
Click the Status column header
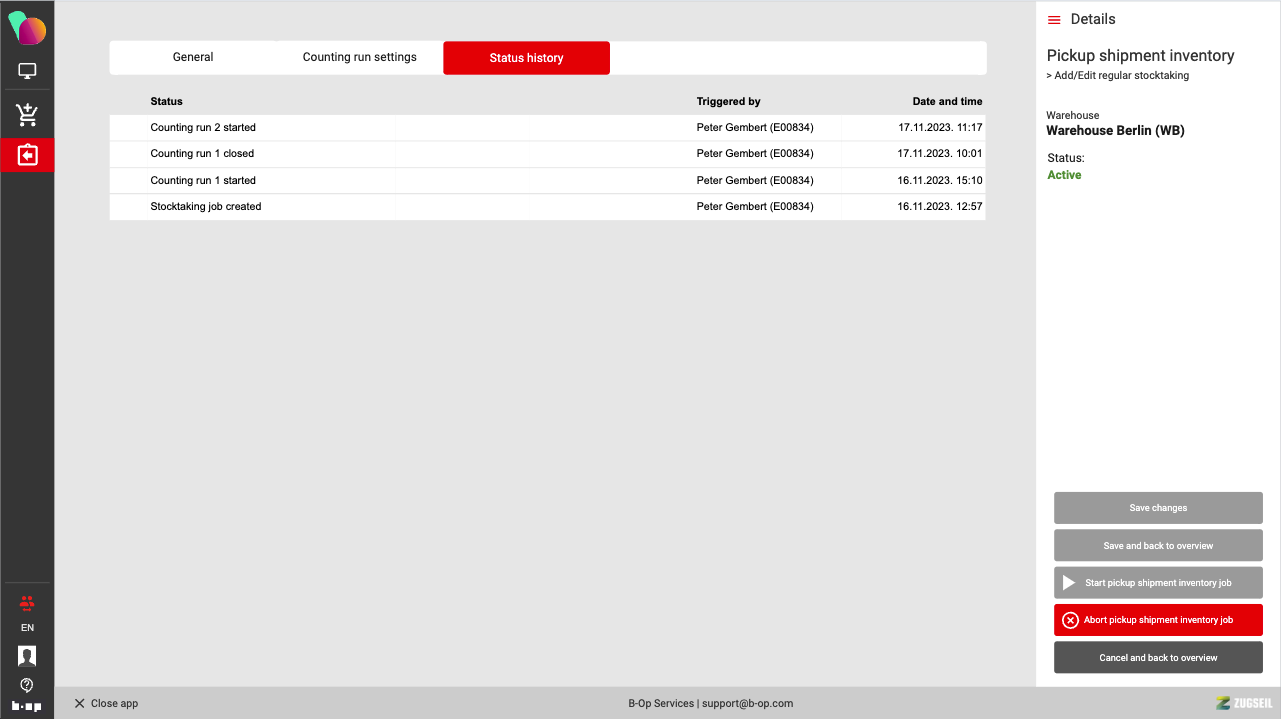[166, 101]
